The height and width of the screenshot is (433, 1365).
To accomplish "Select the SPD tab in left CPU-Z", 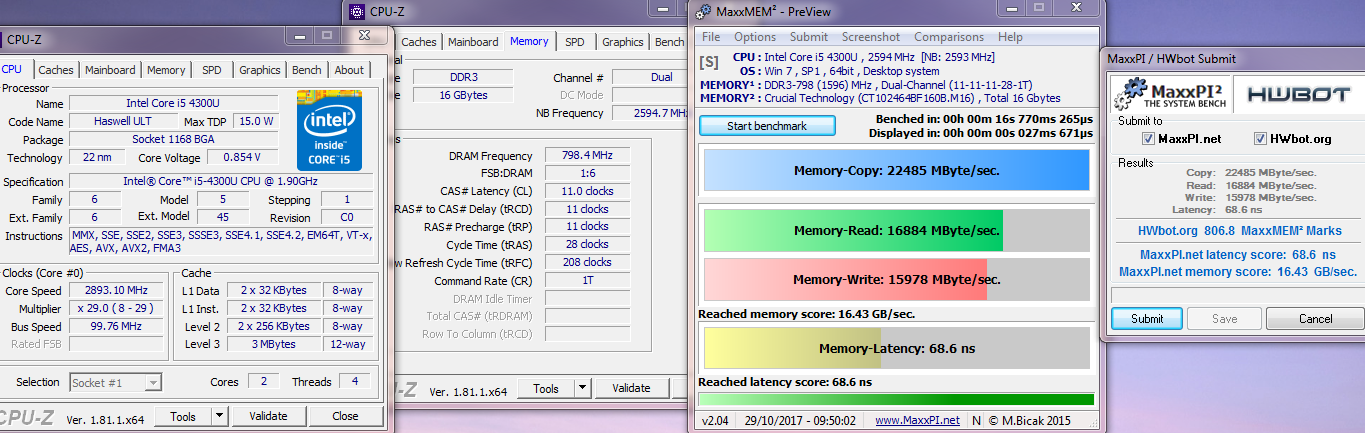I will pos(212,70).
